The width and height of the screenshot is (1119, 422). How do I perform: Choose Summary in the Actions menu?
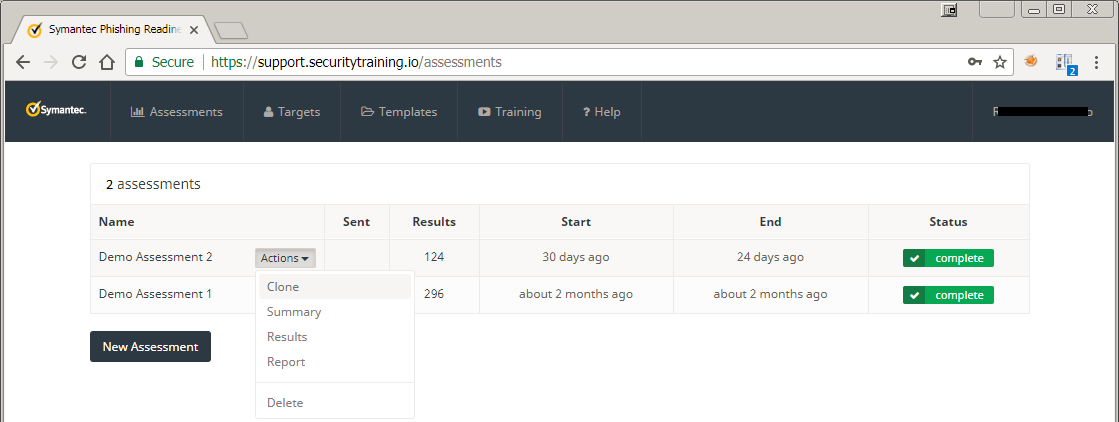tap(294, 312)
